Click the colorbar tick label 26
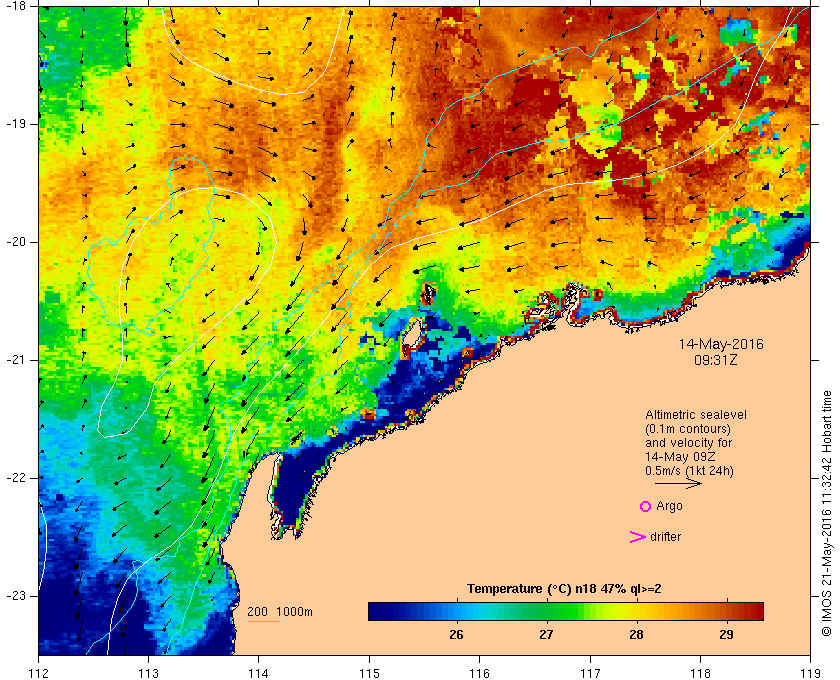 coord(456,635)
